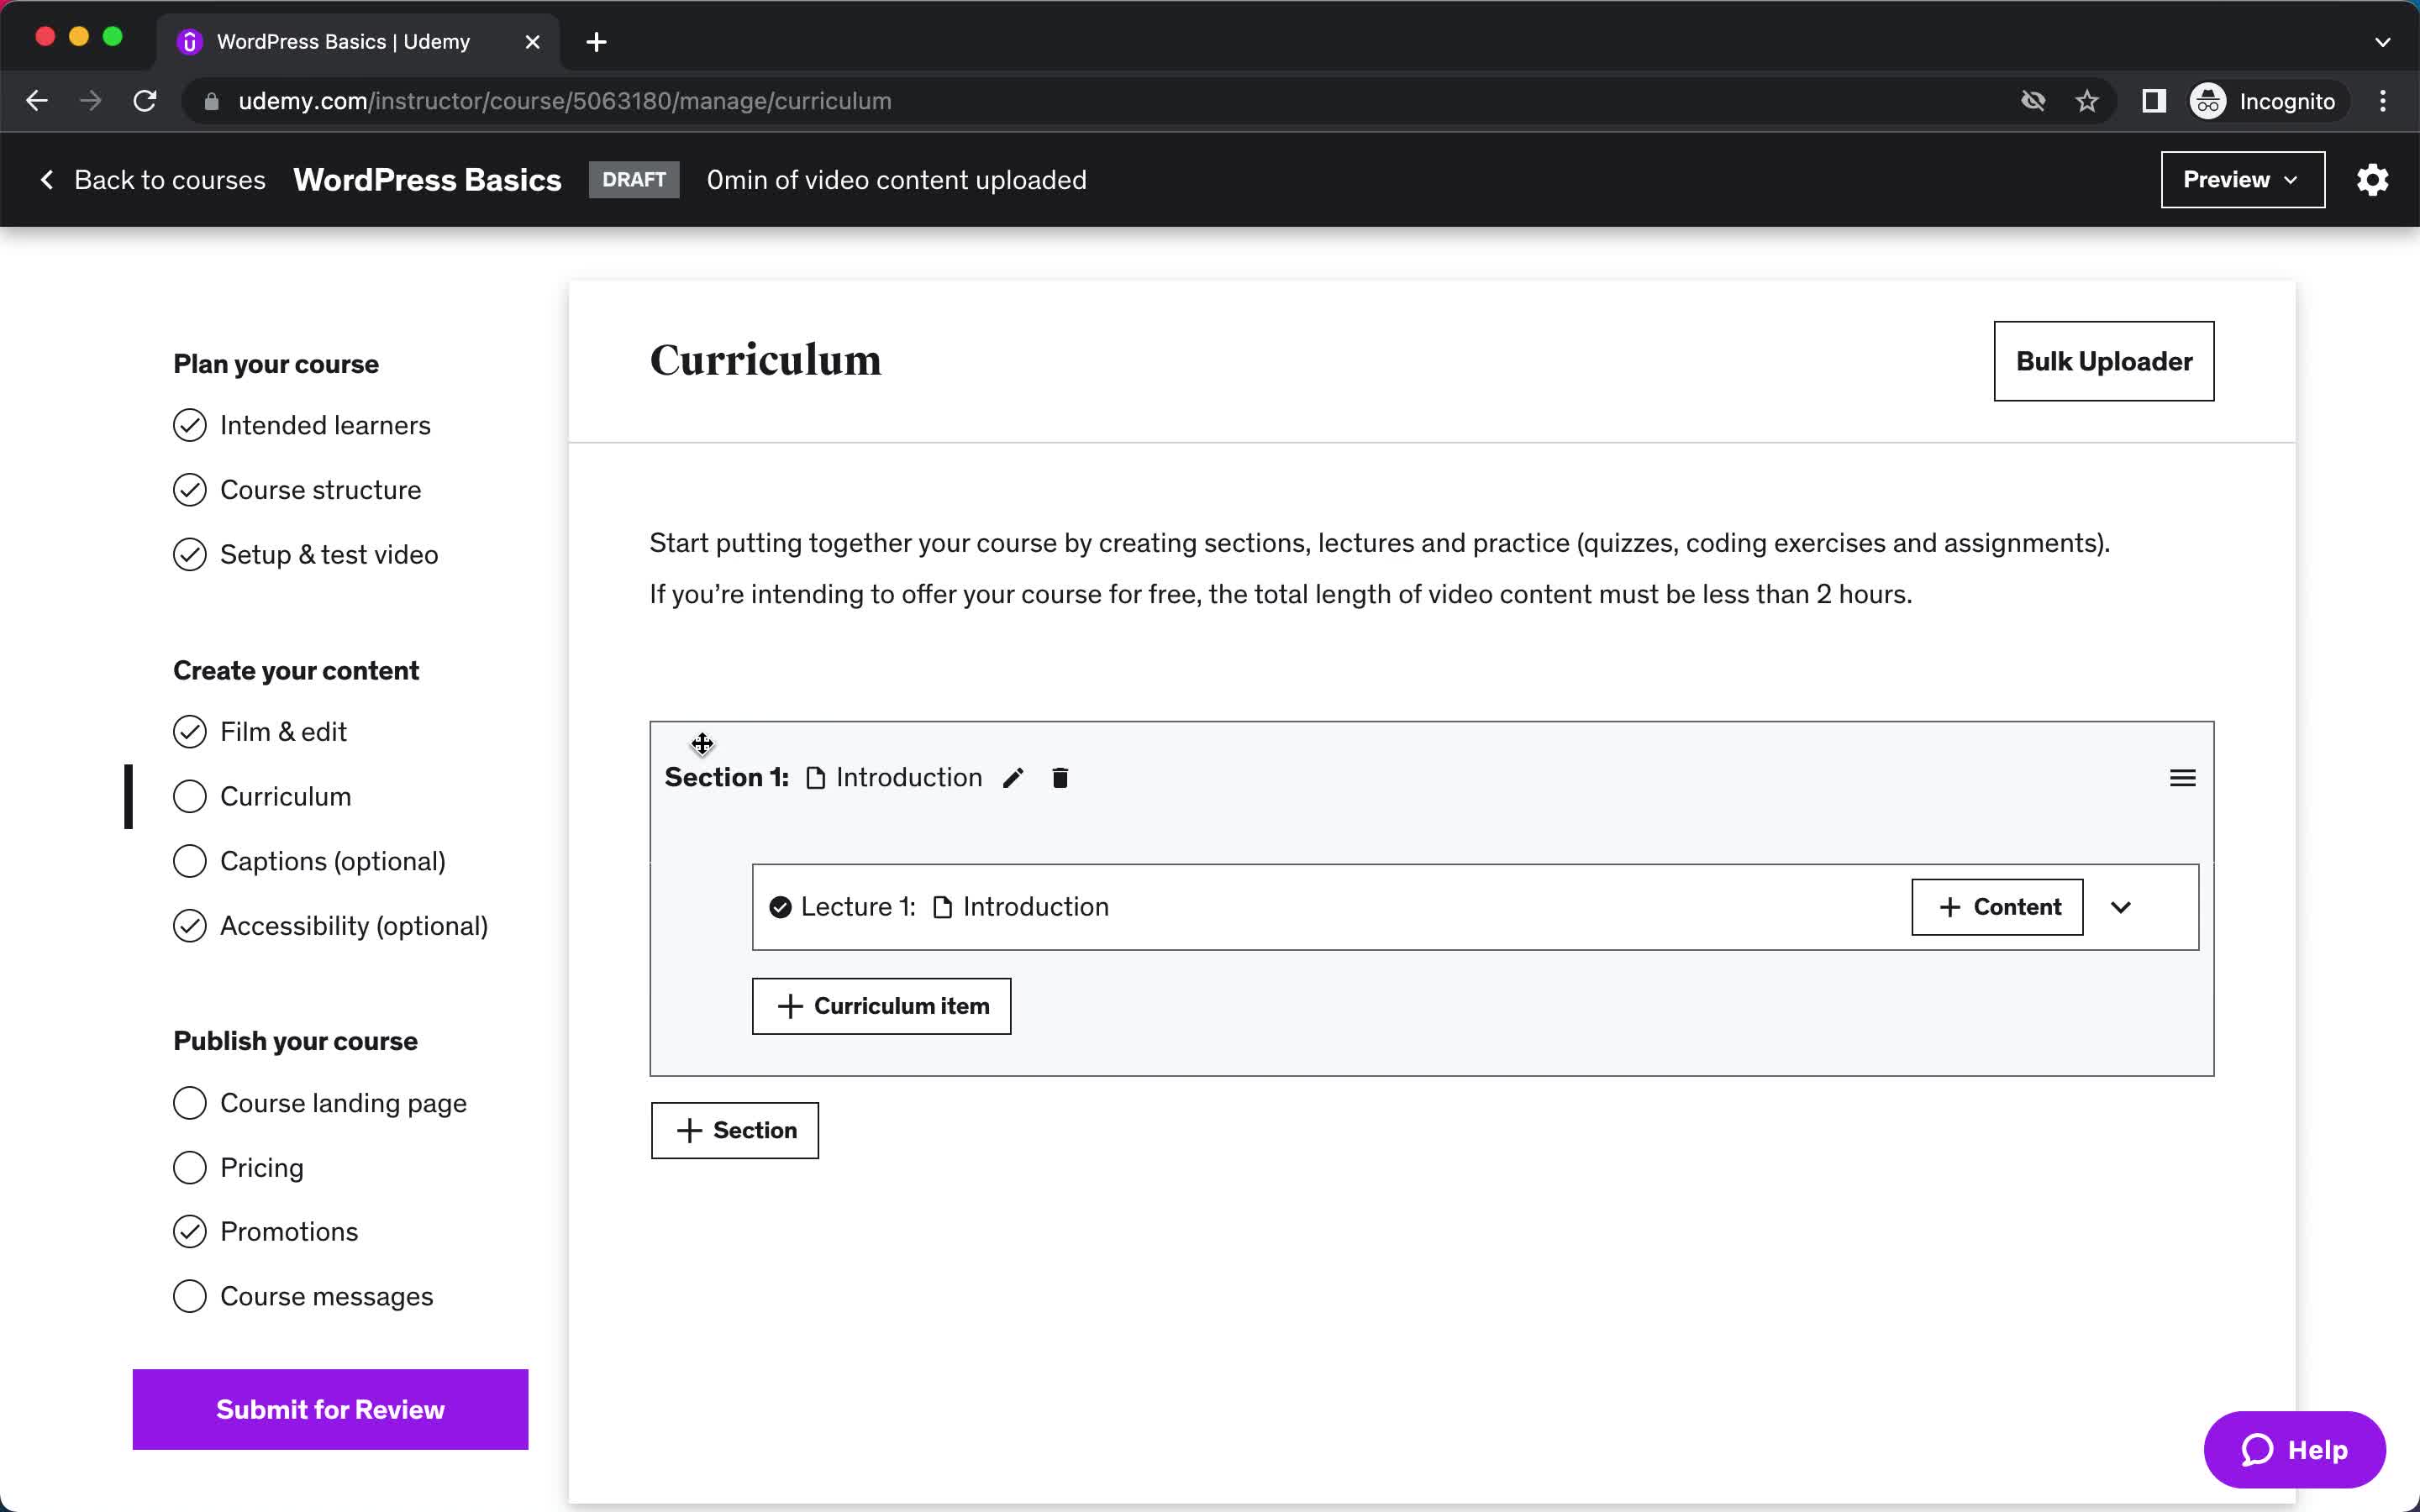Click the Add Section button

coord(734,1129)
